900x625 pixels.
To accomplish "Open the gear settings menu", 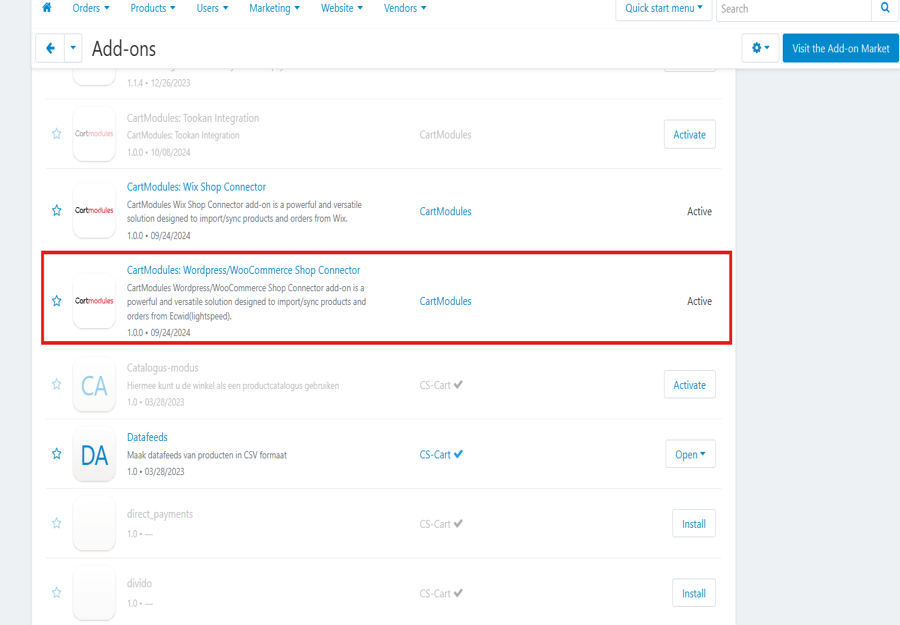I will tap(760, 48).
